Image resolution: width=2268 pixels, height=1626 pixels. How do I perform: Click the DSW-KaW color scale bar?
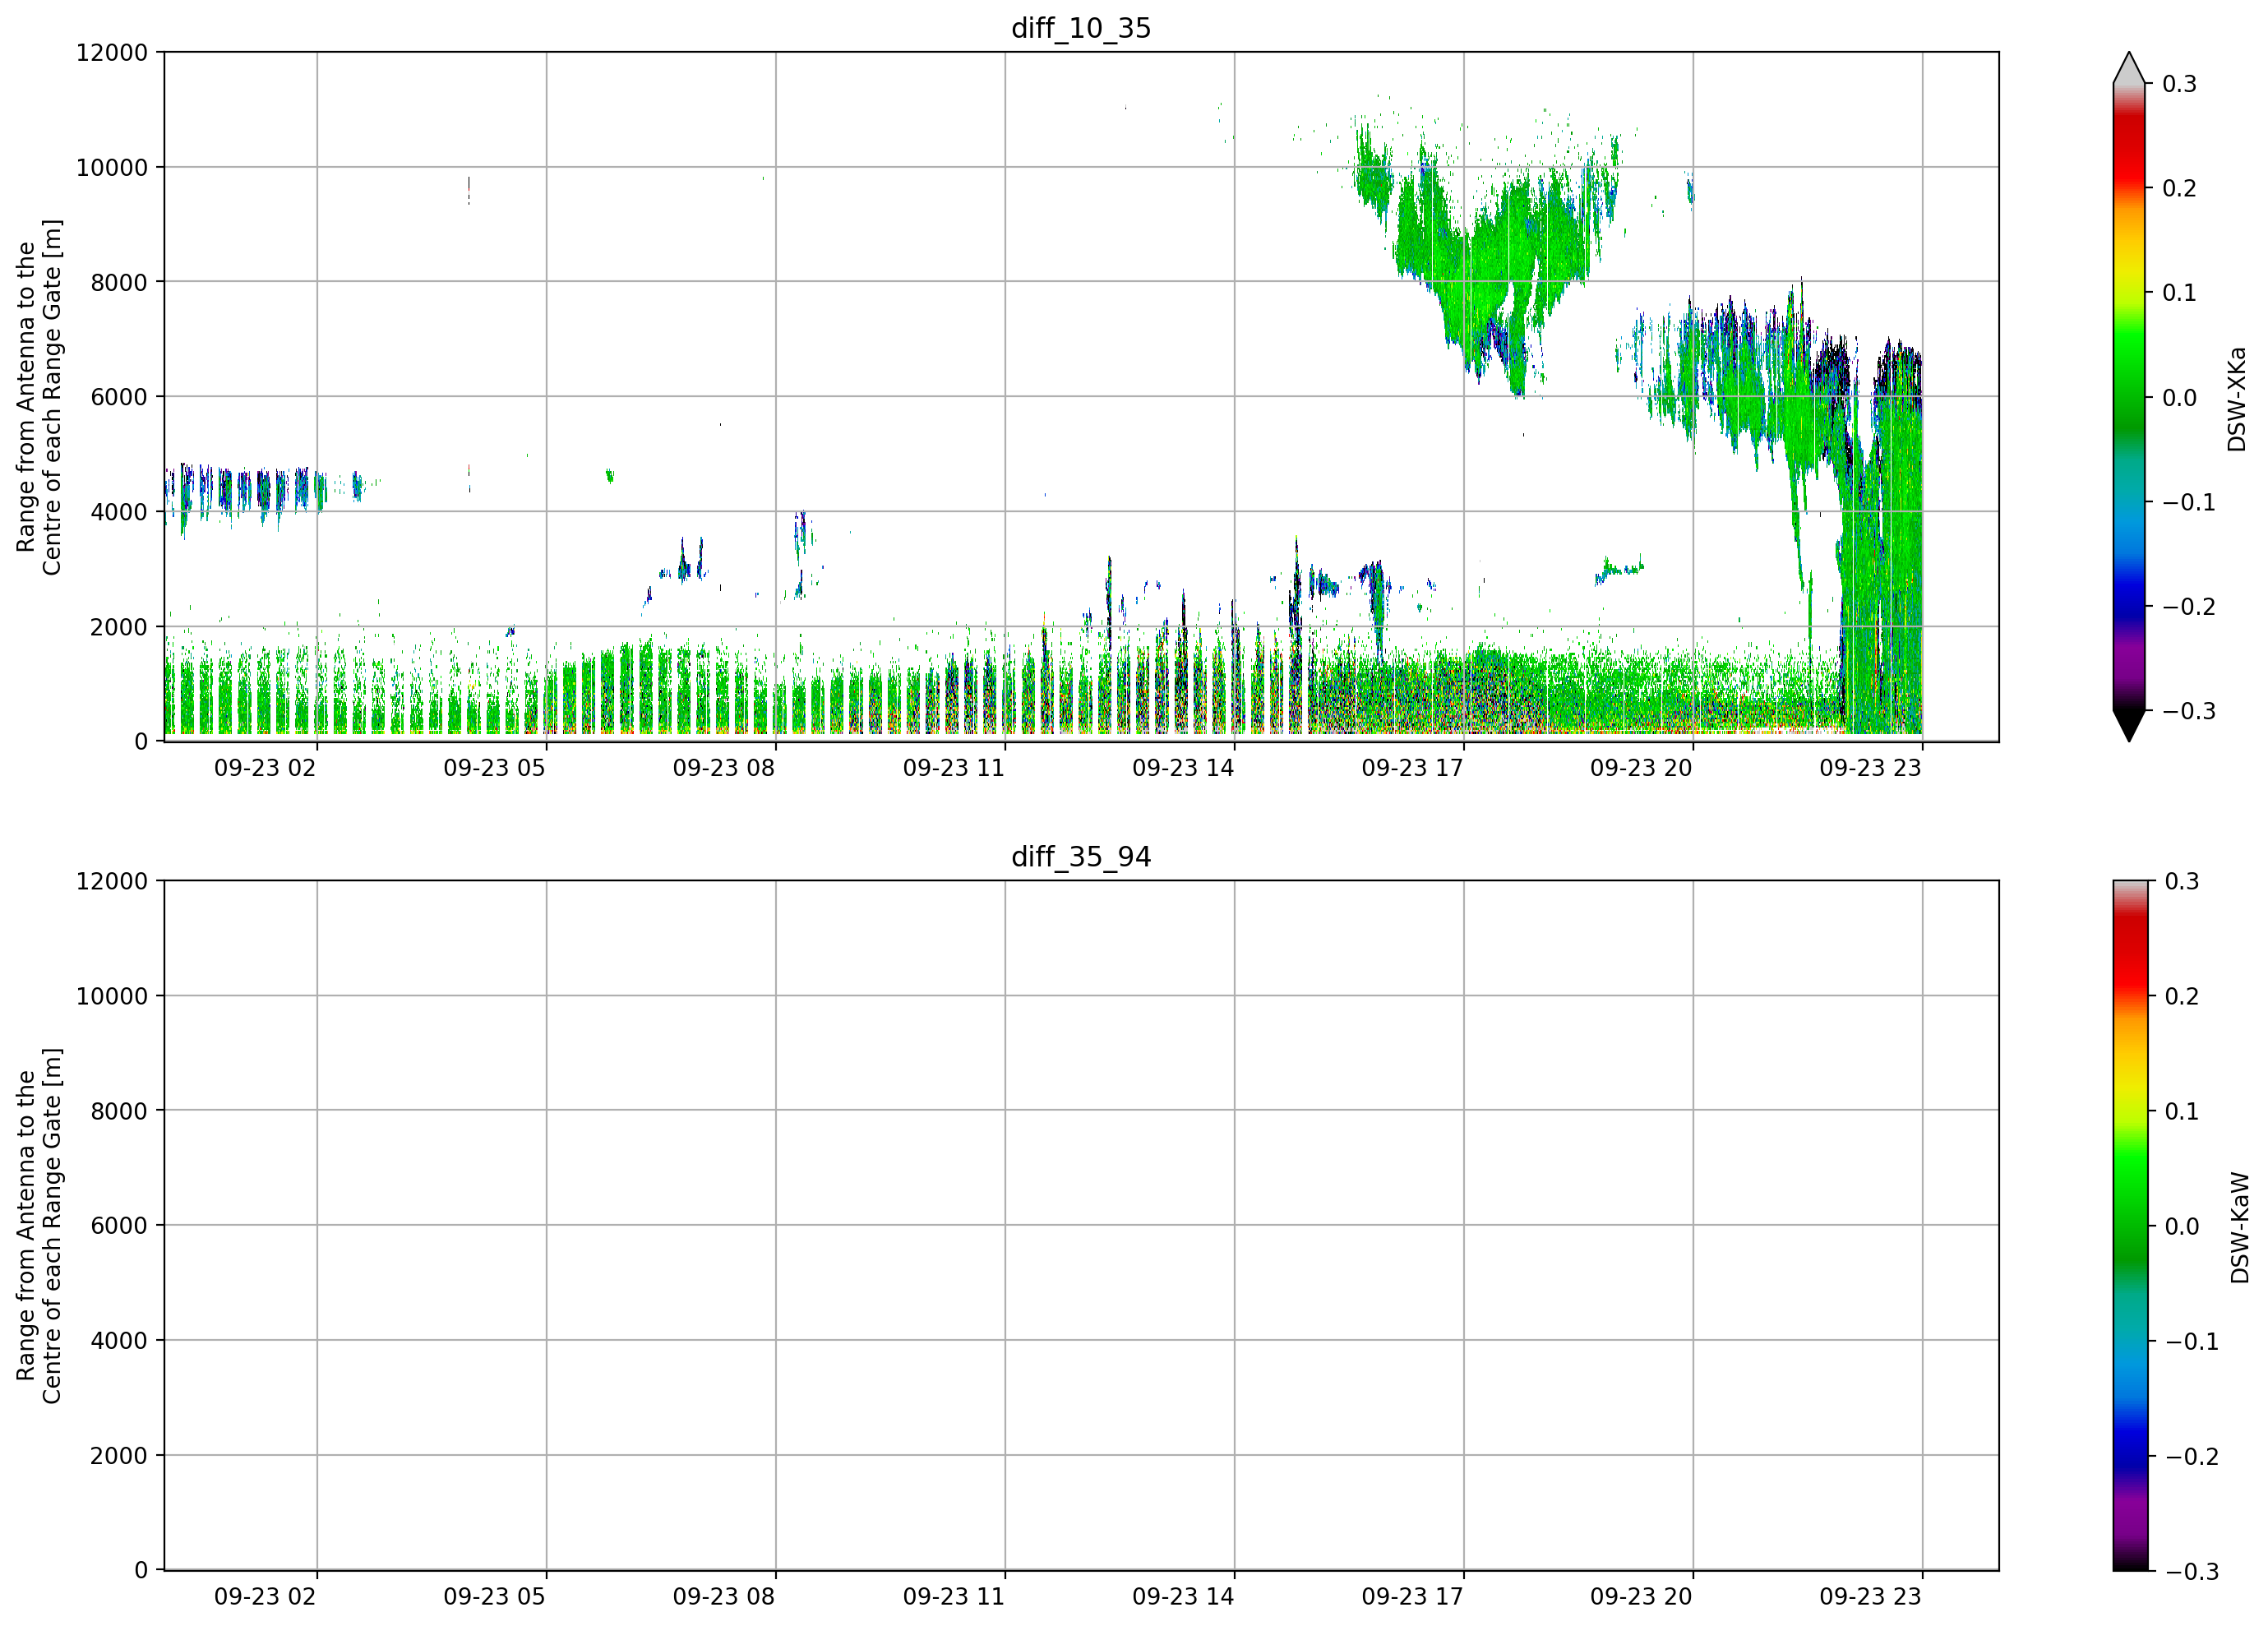point(2129,1225)
